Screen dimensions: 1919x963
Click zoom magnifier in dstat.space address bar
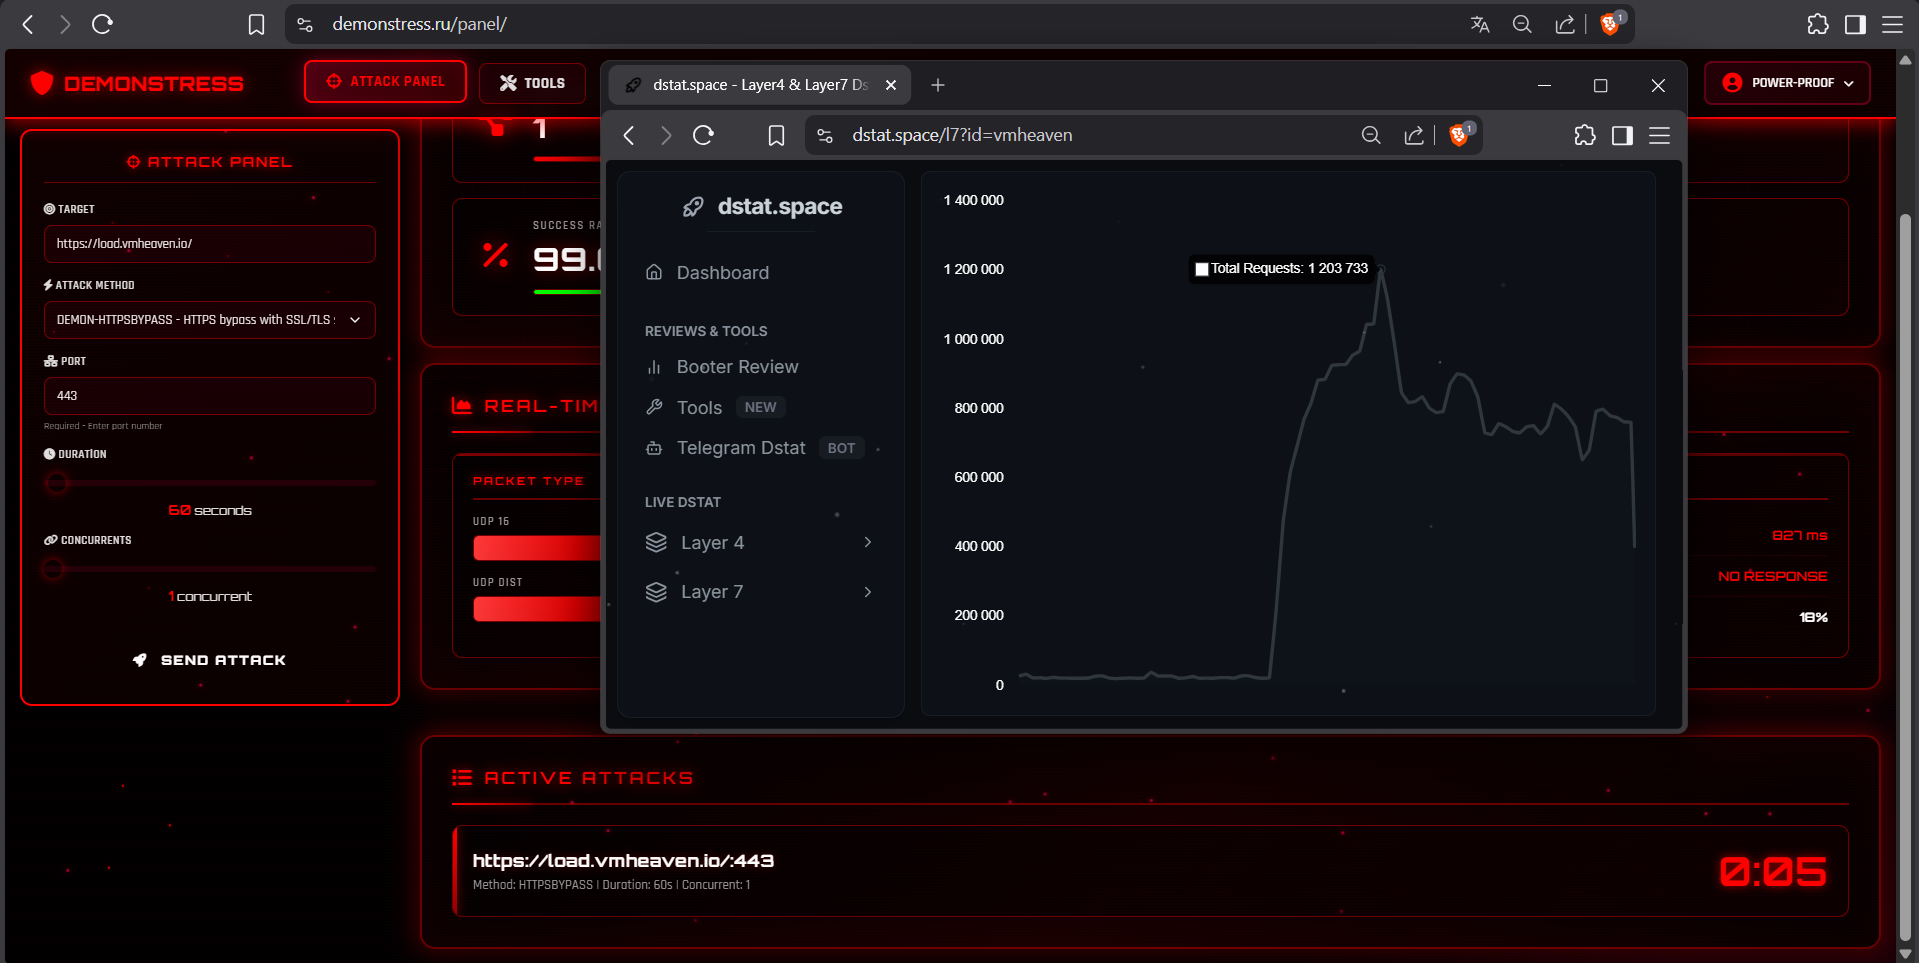(x=1371, y=135)
